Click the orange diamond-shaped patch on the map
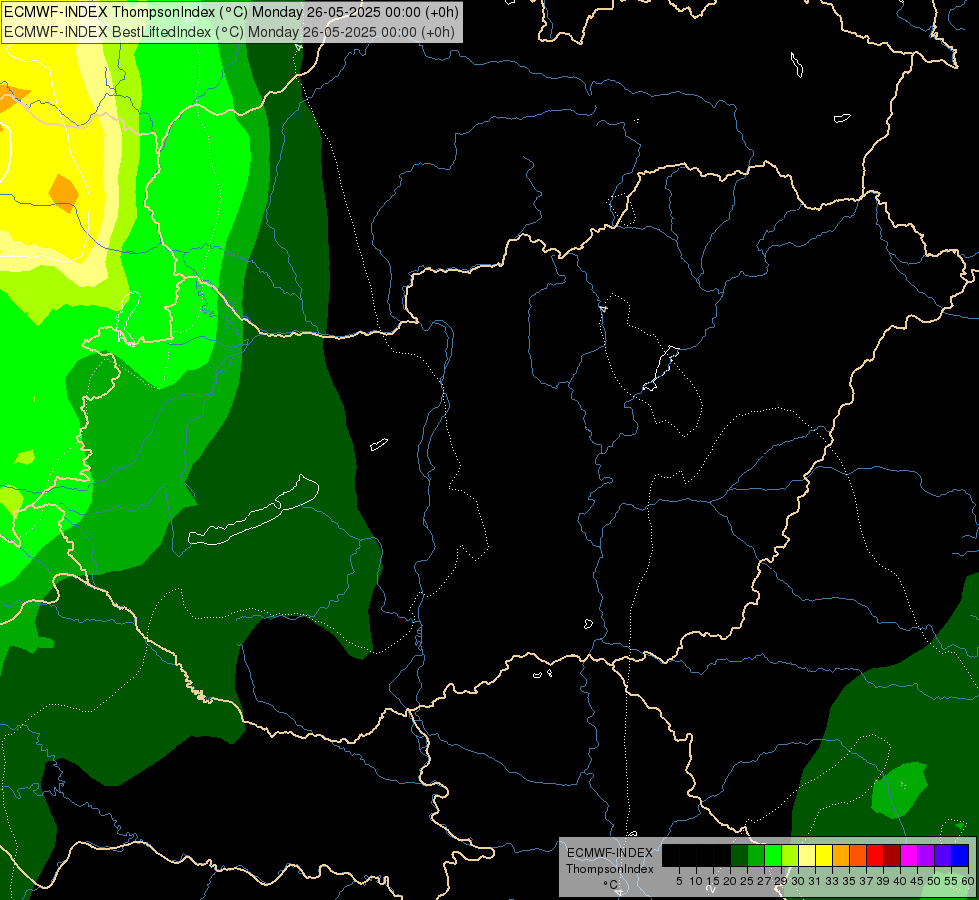979x900 pixels. point(63,194)
